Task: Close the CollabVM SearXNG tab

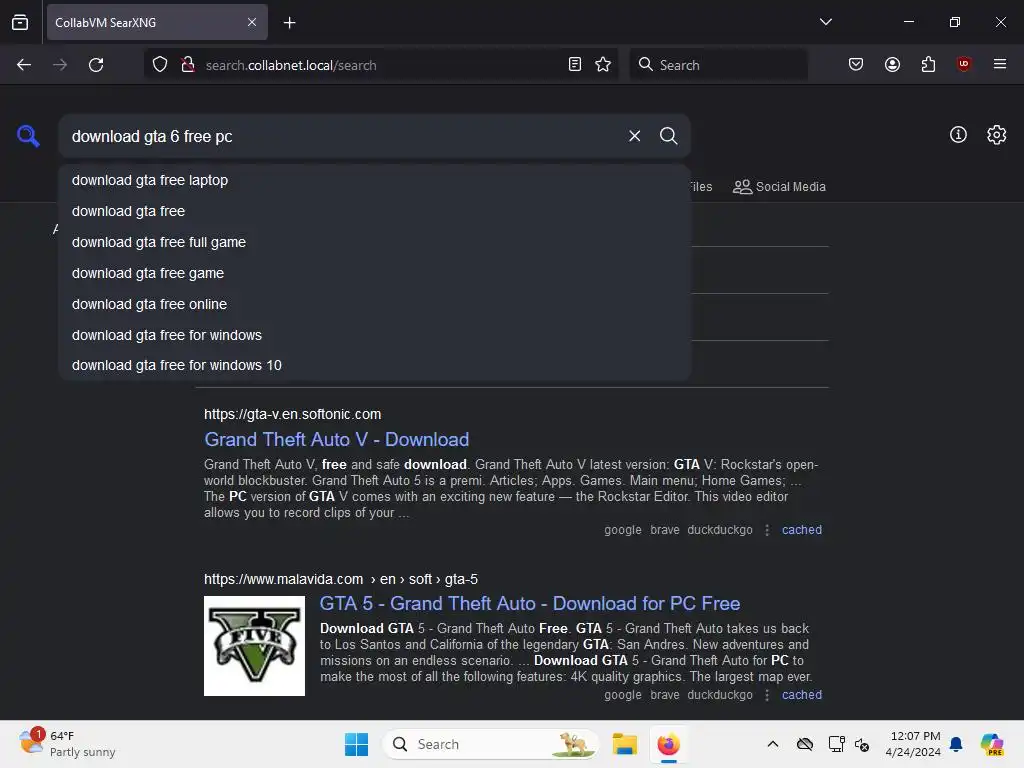Action: click(251, 22)
